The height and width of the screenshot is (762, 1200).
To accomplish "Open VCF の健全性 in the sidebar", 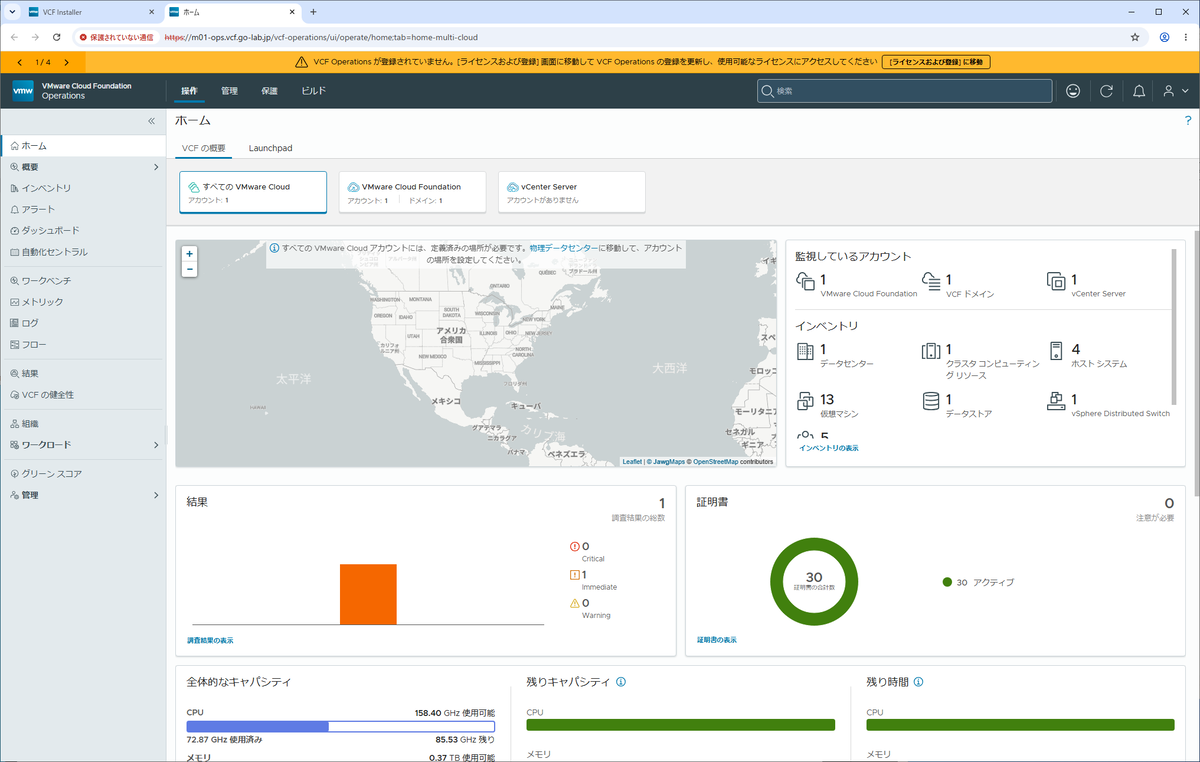I will pyautogui.click(x=47, y=395).
